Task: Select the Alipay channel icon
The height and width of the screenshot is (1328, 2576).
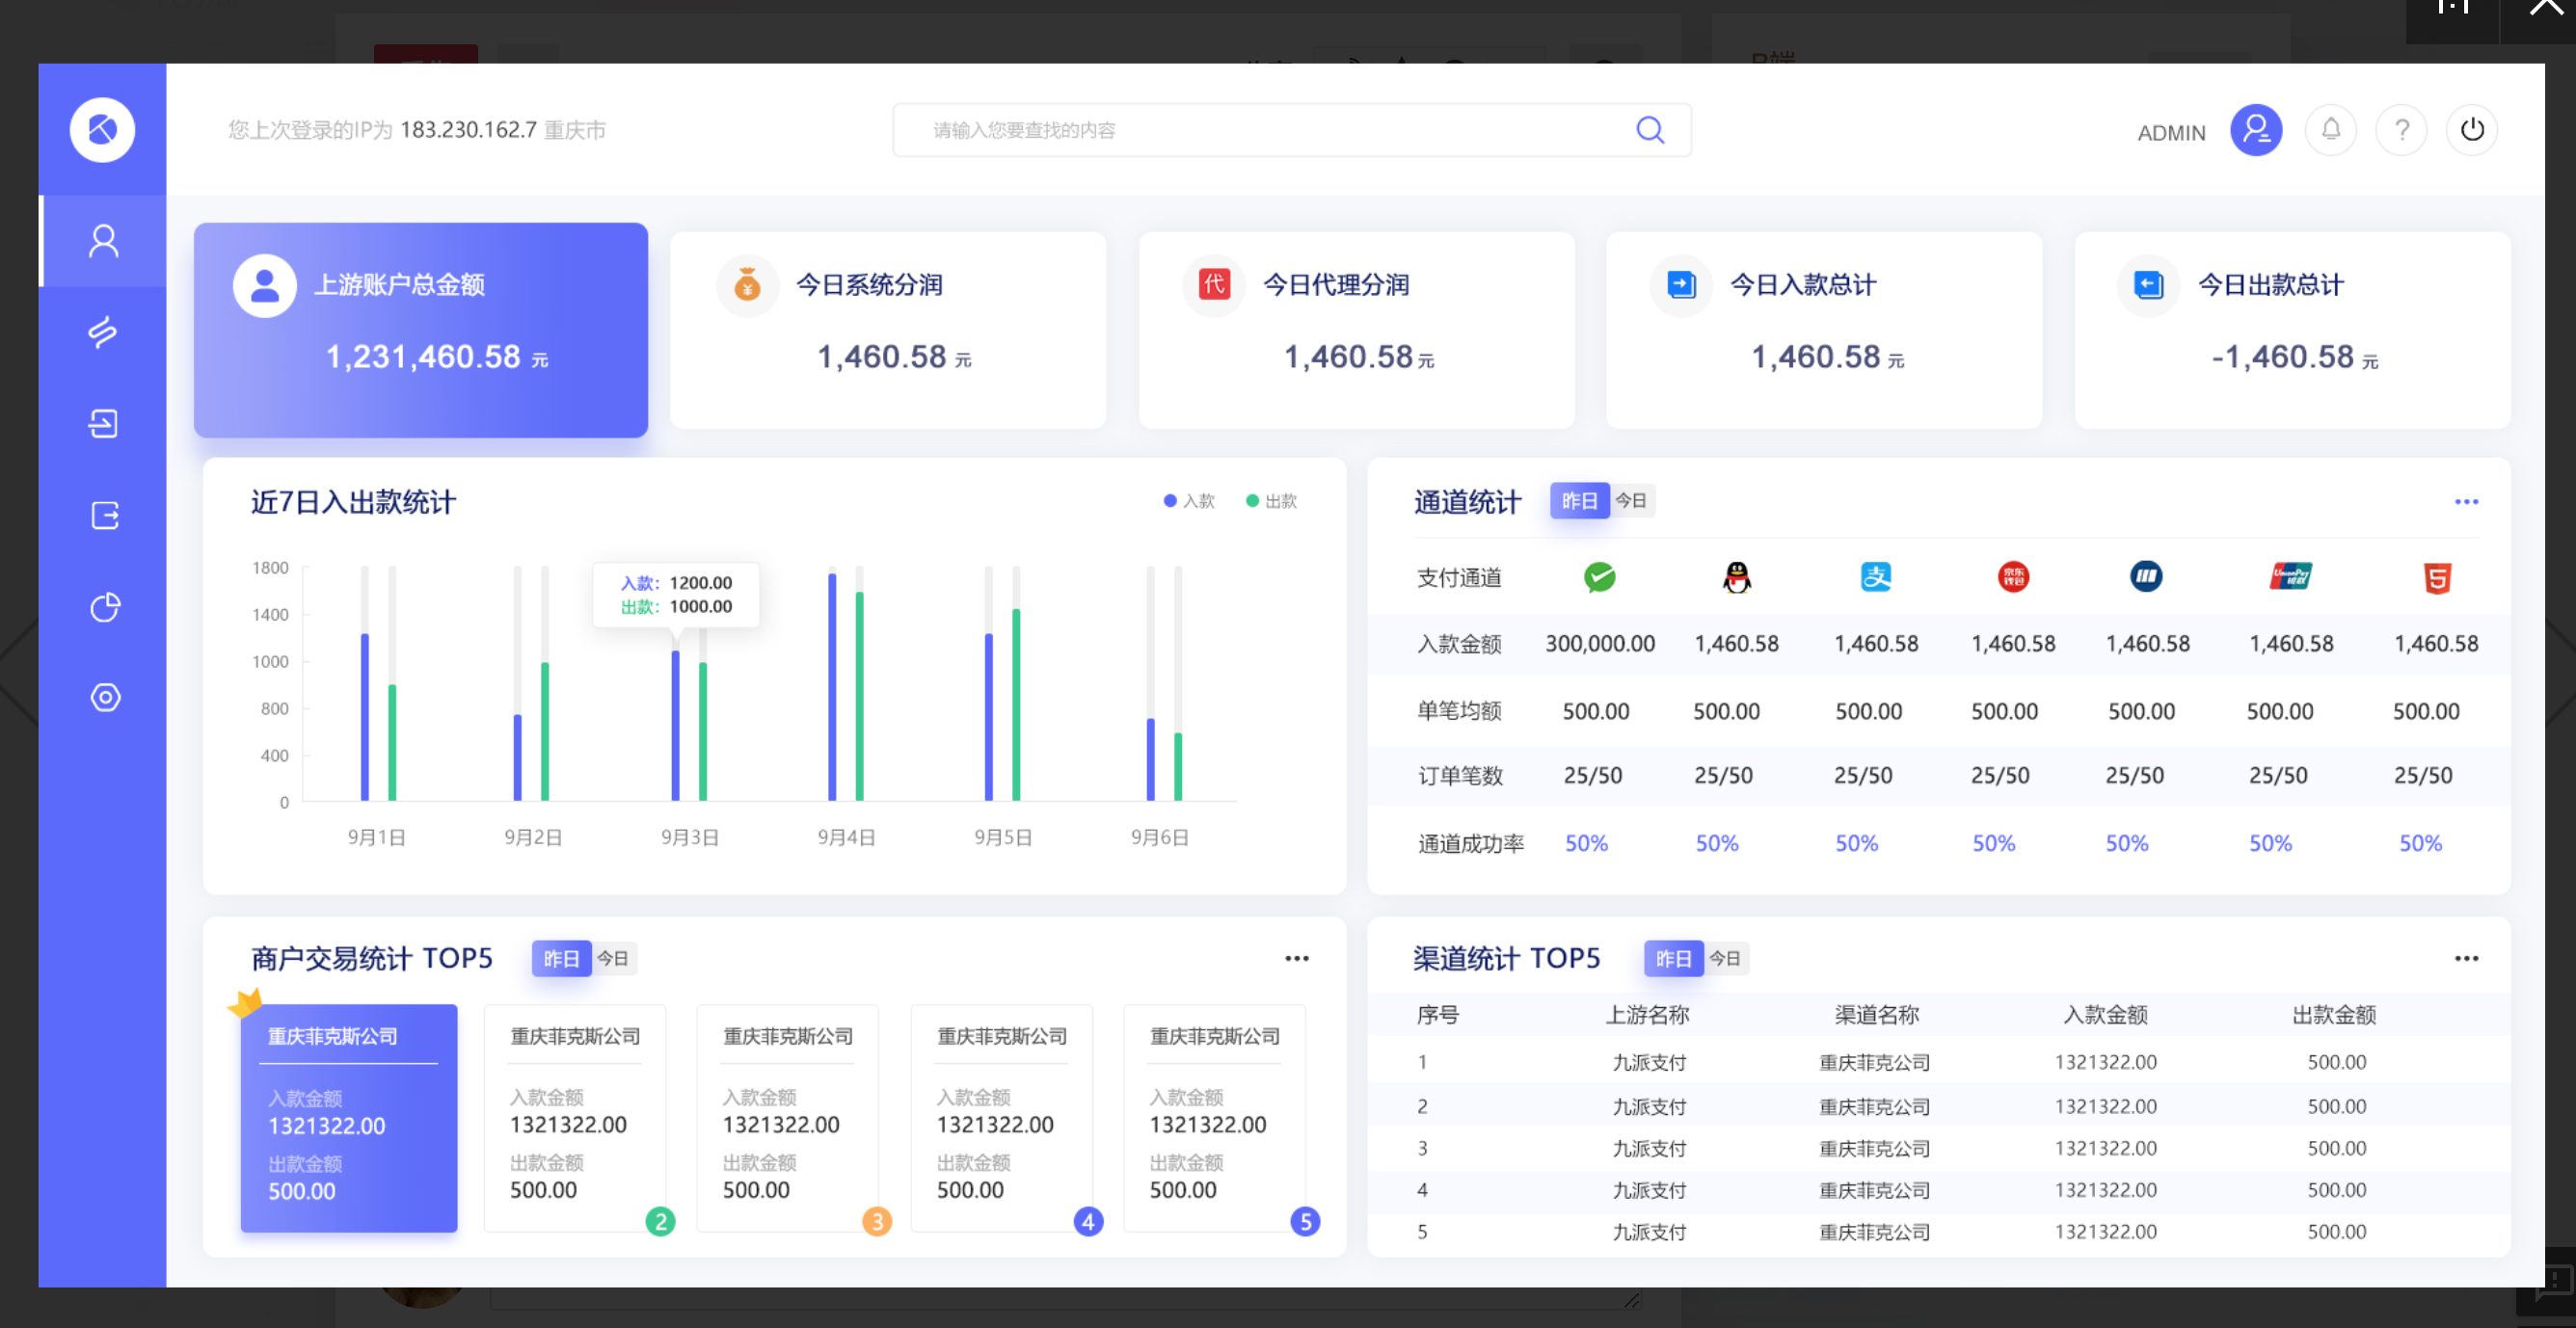Action: pos(1875,577)
